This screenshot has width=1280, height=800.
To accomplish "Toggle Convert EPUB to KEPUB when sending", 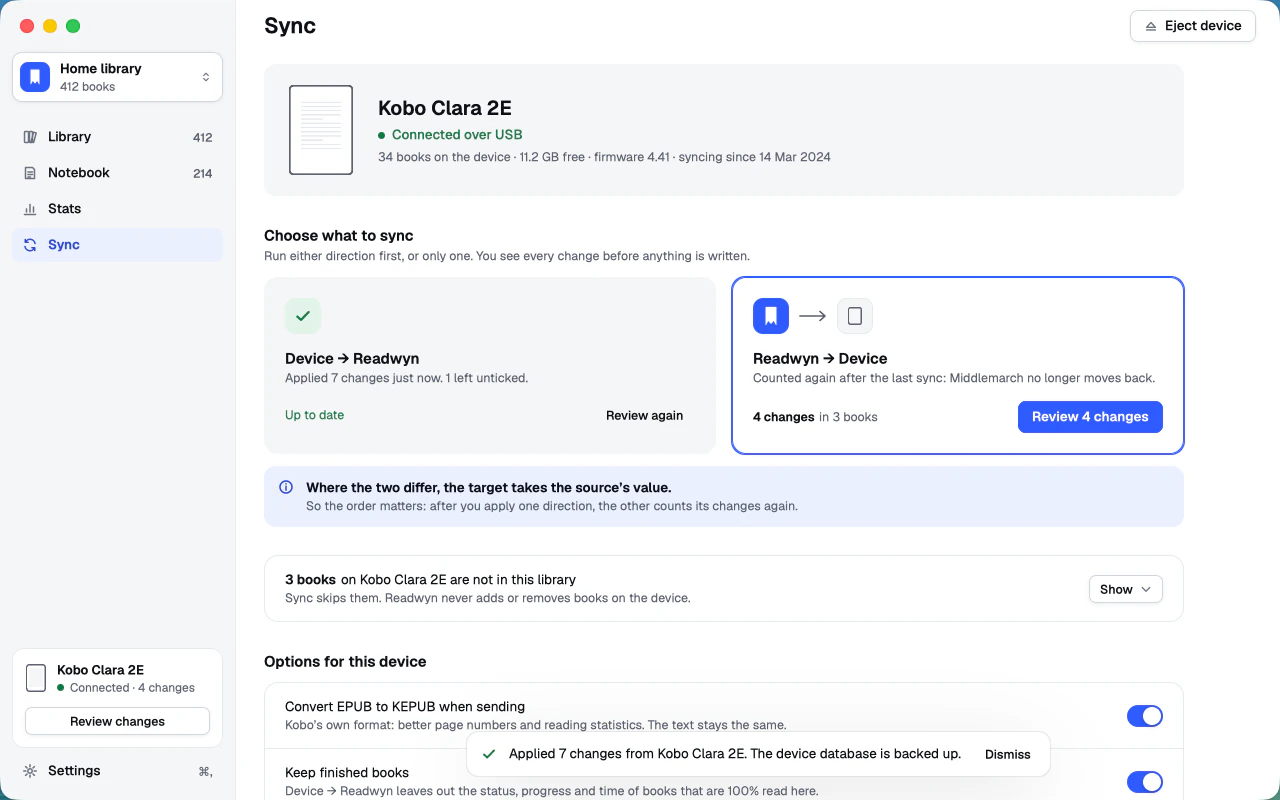I will click(x=1145, y=716).
